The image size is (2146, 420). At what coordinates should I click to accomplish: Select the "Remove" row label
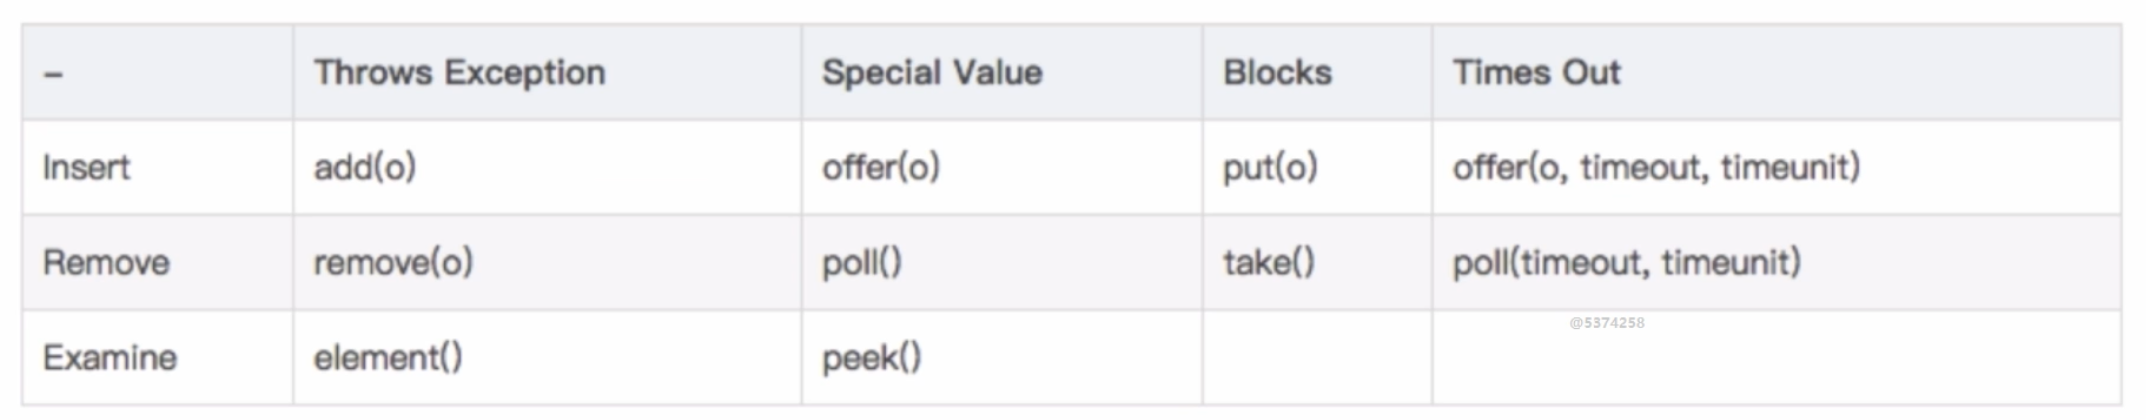click(x=106, y=262)
